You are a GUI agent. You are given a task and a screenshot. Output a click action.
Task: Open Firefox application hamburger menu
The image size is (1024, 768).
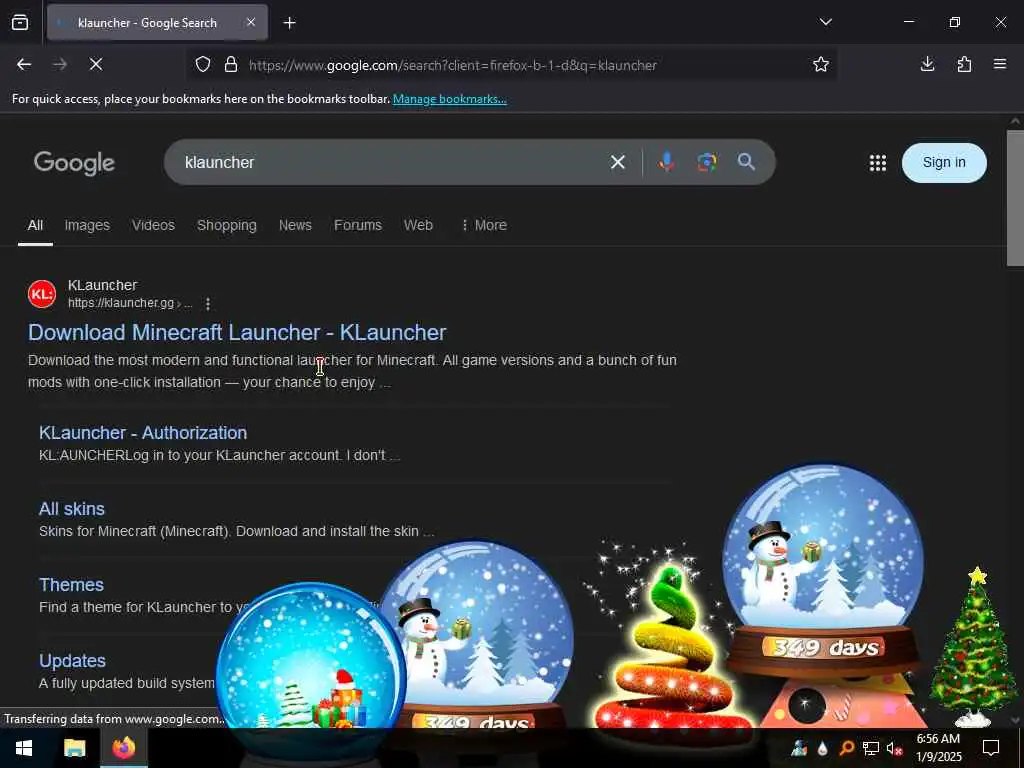1000,64
